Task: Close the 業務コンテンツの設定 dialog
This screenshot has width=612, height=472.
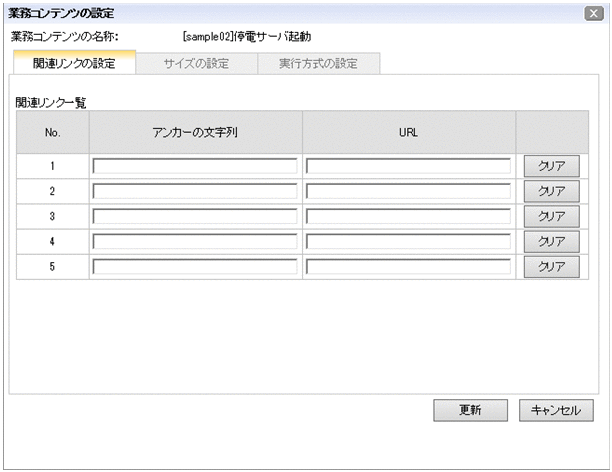Action: [x=594, y=14]
